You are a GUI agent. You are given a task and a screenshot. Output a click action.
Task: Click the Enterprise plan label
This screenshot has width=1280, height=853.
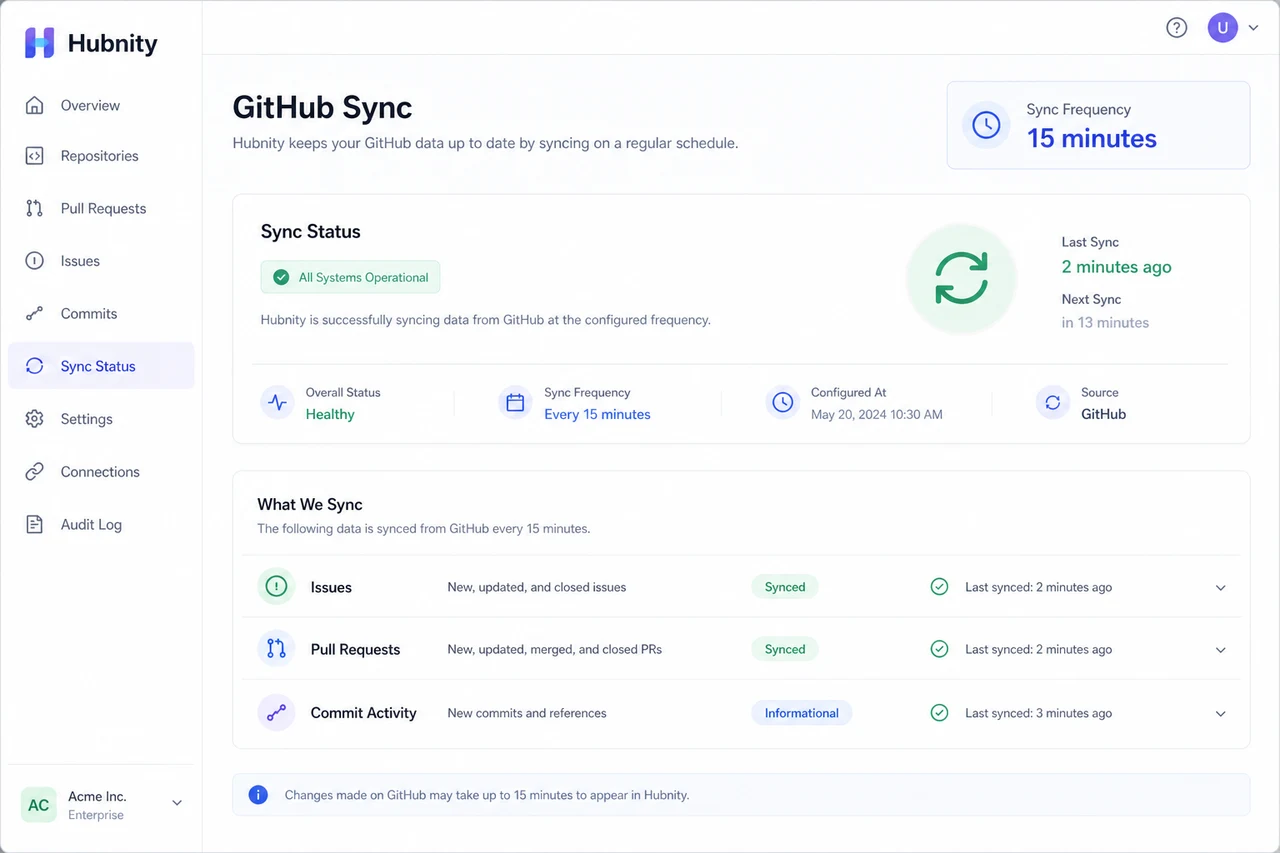pyautogui.click(x=96, y=815)
